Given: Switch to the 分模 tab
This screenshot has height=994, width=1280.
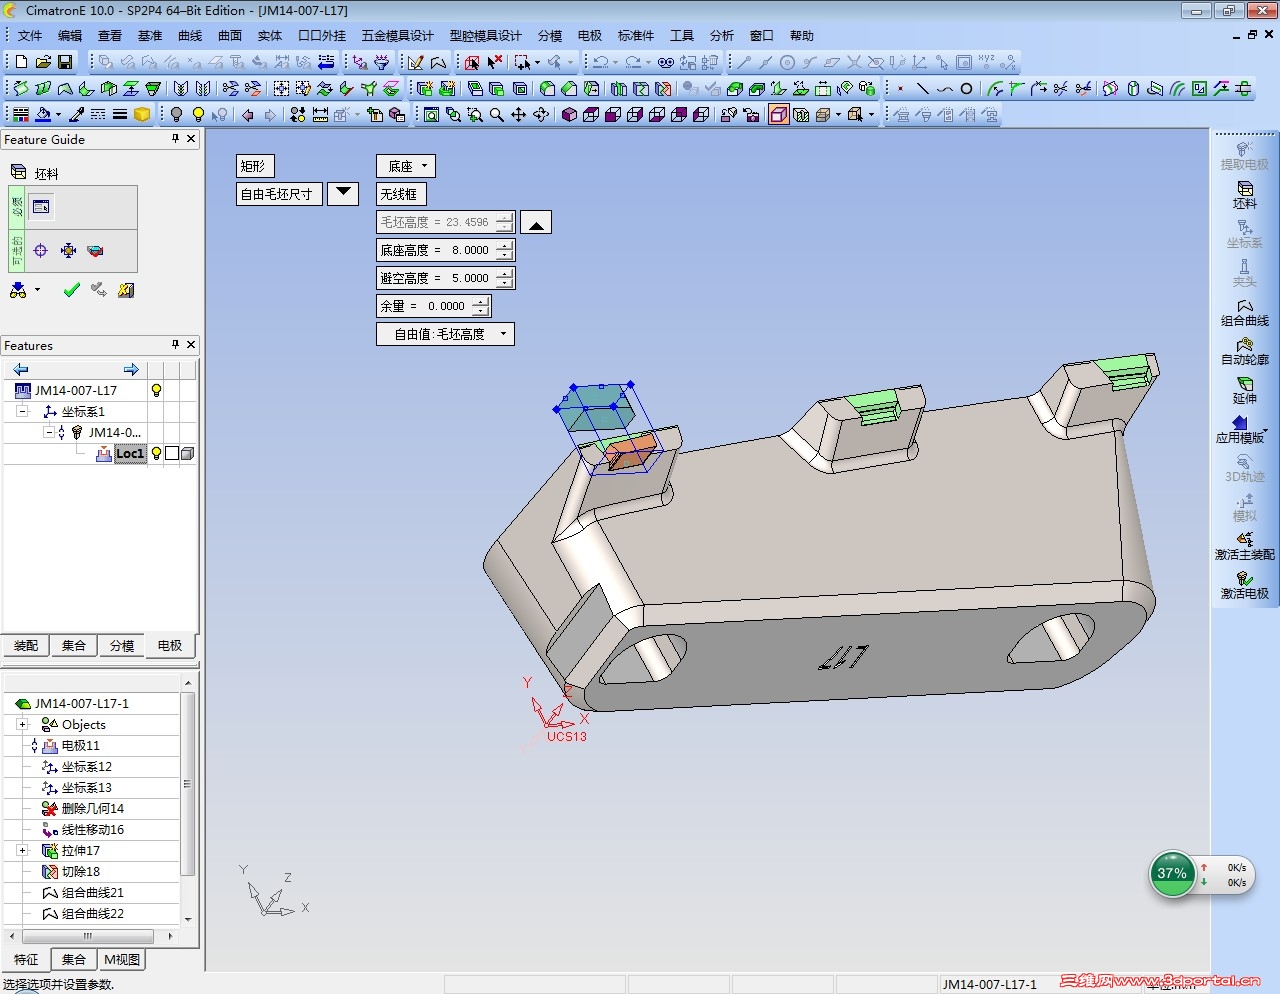Looking at the screenshot, I should pos(122,646).
